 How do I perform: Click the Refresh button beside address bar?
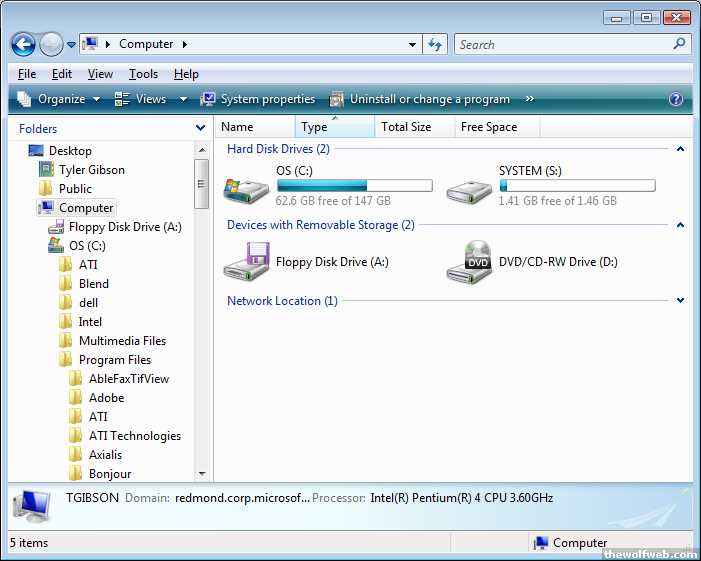[x=435, y=44]
